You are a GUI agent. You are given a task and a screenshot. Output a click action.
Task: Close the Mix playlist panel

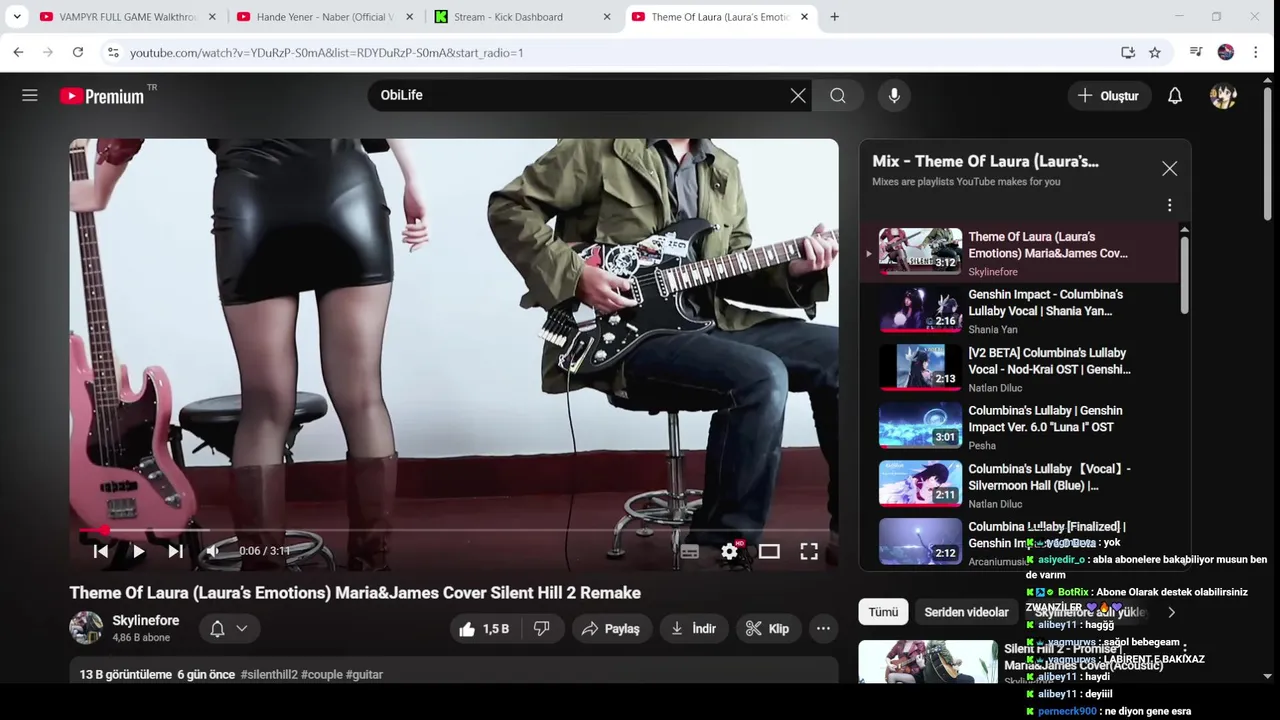click(1169, 169)
